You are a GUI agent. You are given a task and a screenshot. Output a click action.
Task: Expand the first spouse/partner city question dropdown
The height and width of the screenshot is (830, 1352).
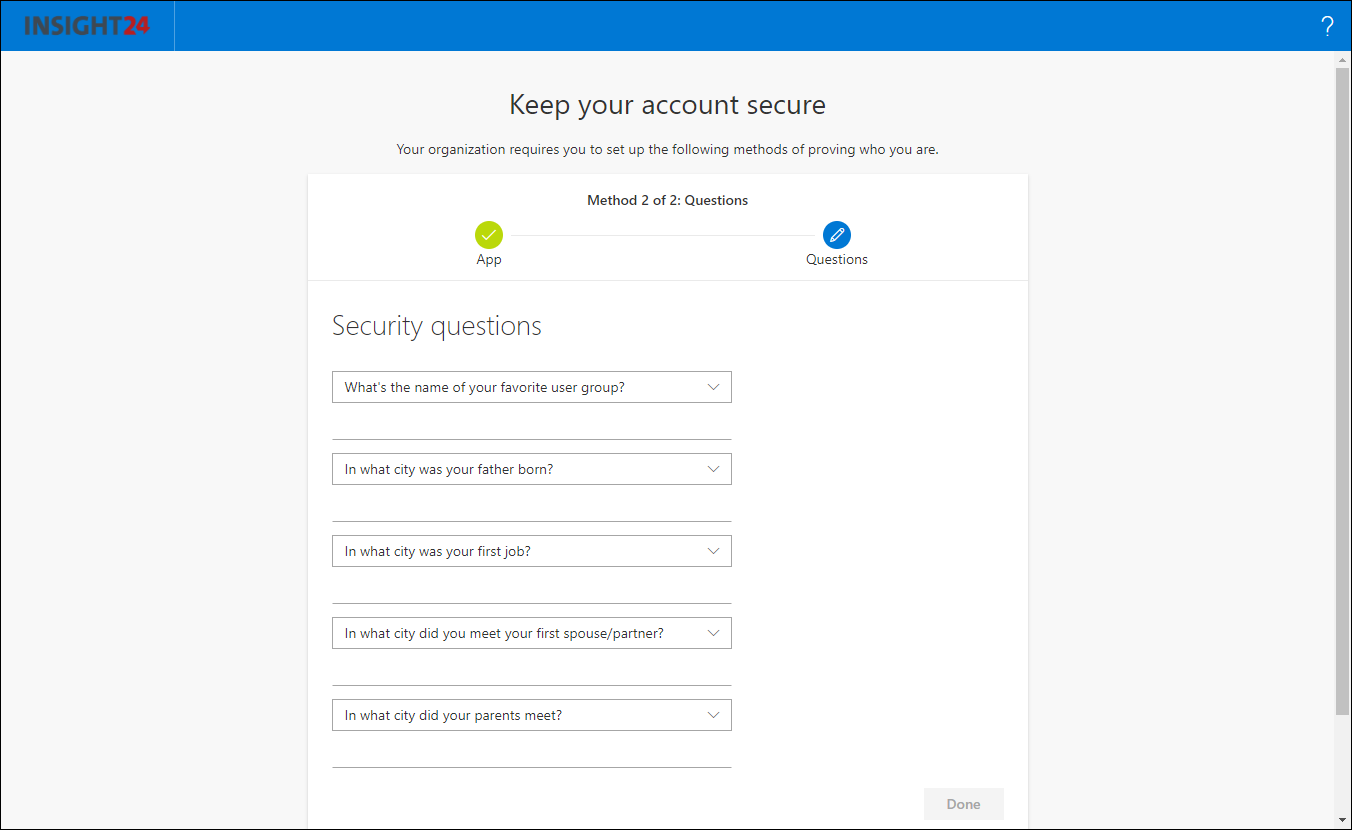pyautogui.click(x=531, y=633)
